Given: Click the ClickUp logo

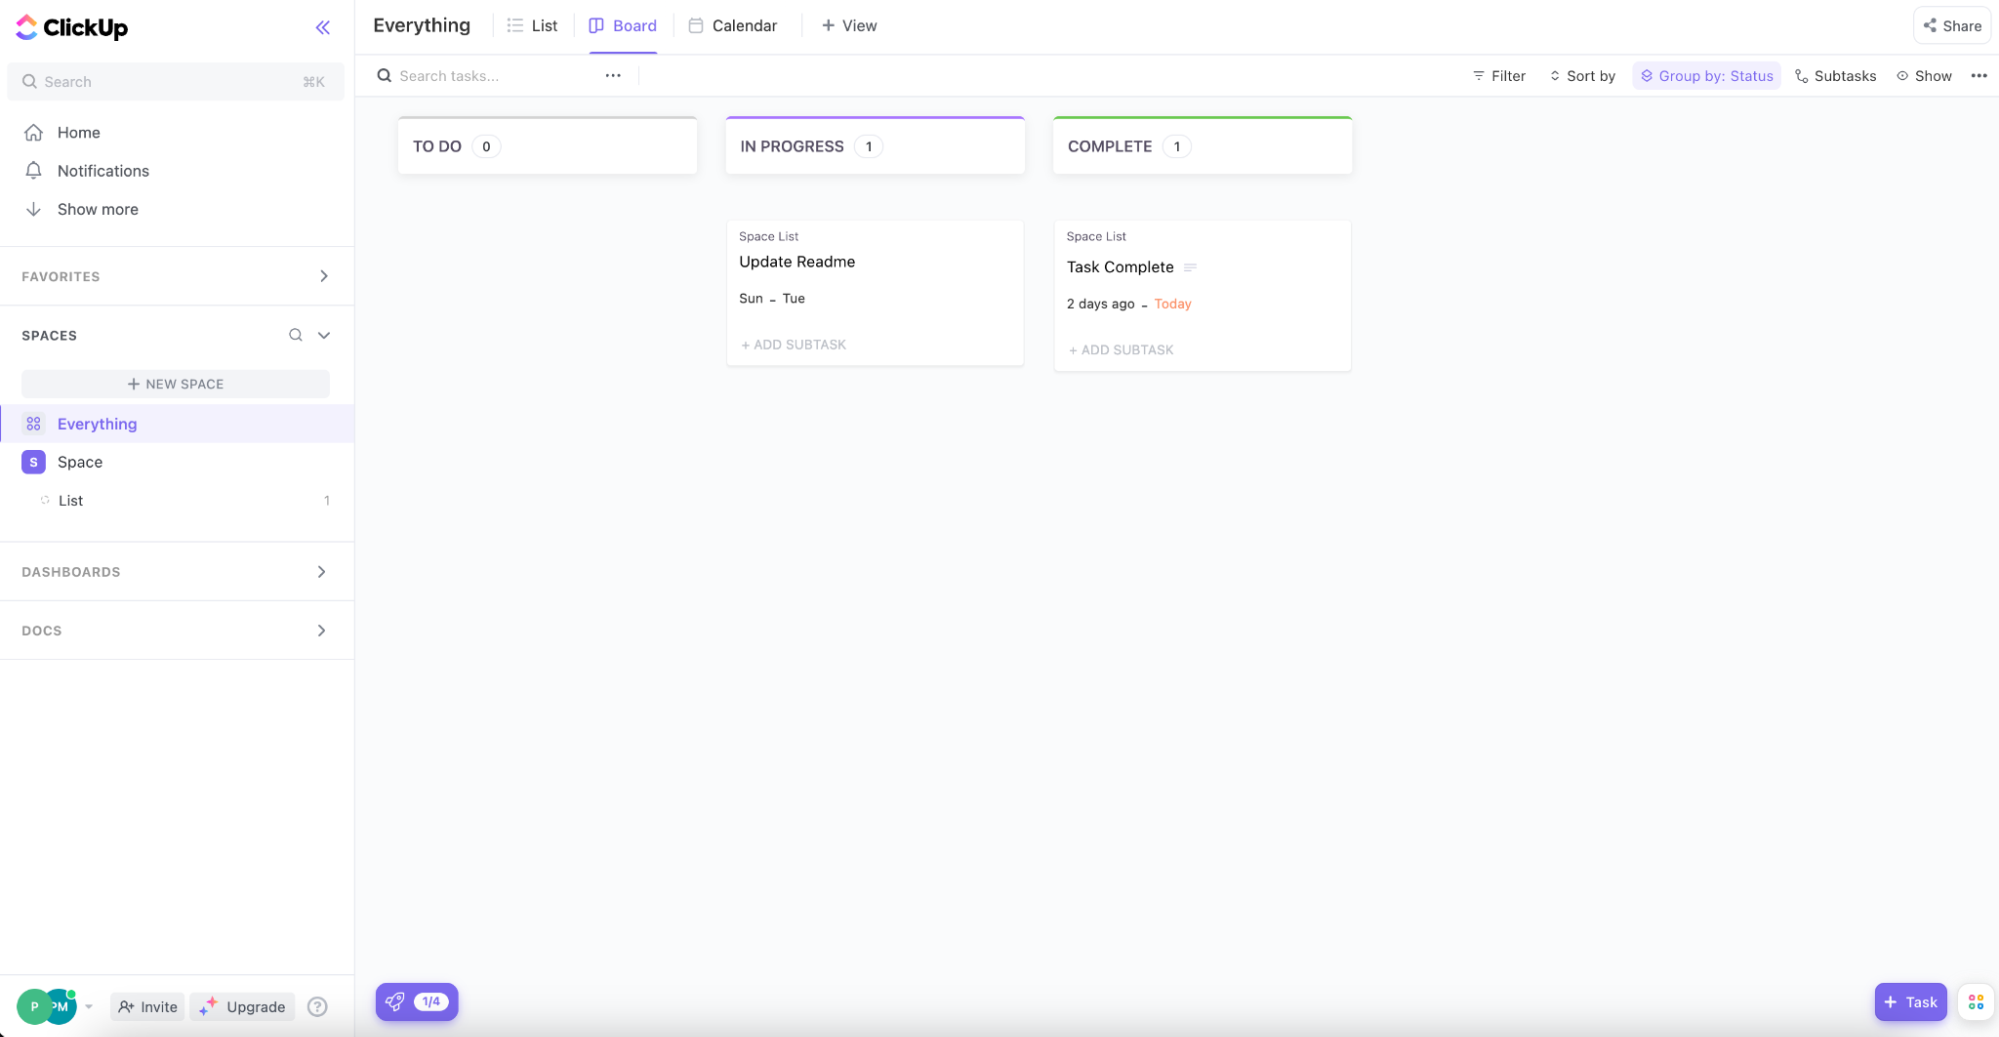Looking at the screenshot, I should (71, 27).
